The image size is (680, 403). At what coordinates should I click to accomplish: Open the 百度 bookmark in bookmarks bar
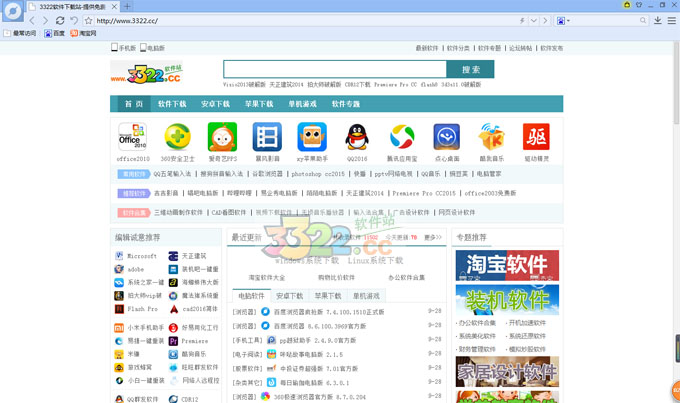(x=54, y=33)
